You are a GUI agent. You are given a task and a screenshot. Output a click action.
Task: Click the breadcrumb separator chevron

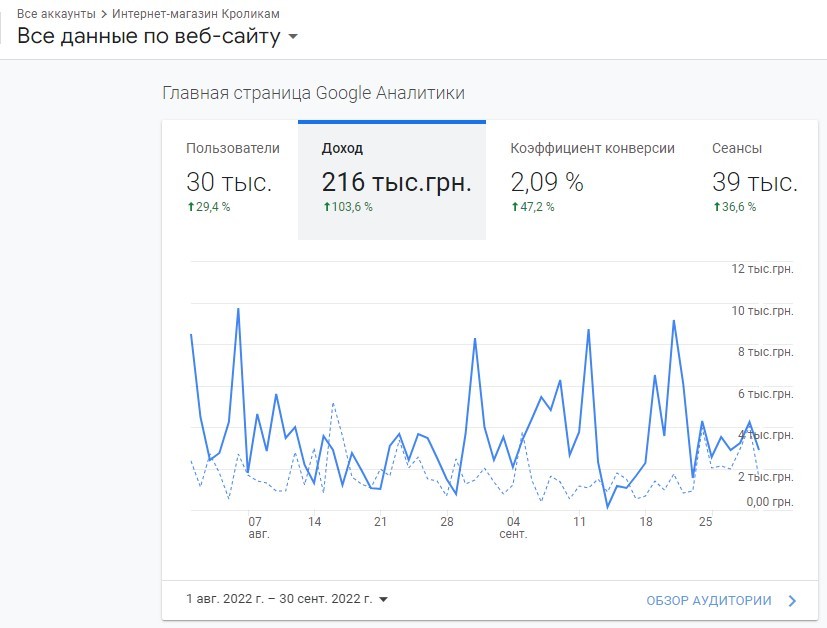point(104,14)
